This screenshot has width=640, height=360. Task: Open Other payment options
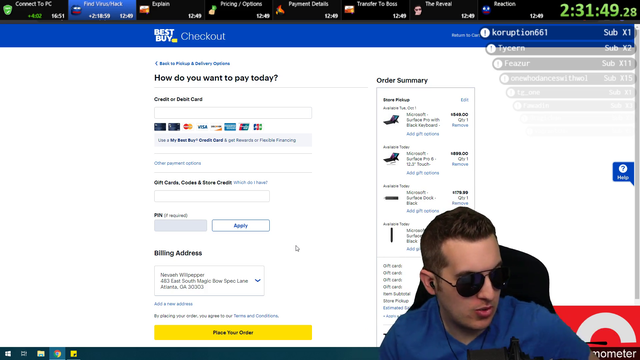(178, 163)
